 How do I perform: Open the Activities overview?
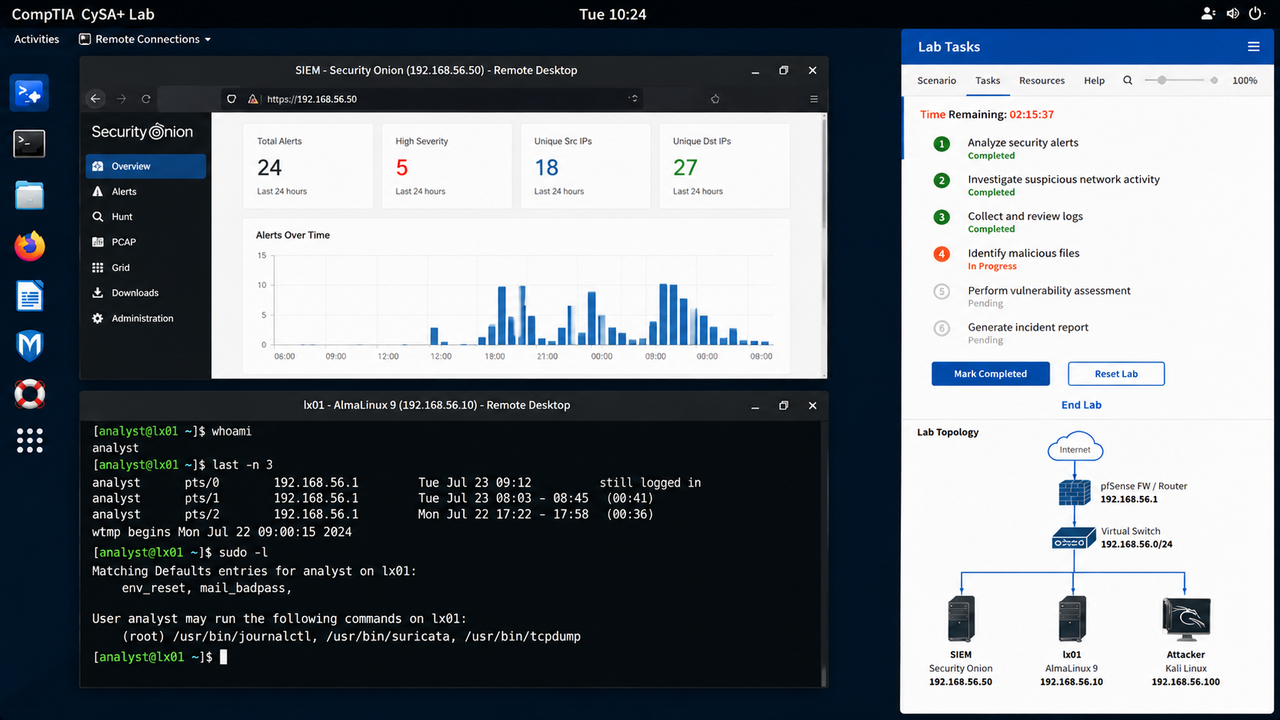click(x=37, y=39)
